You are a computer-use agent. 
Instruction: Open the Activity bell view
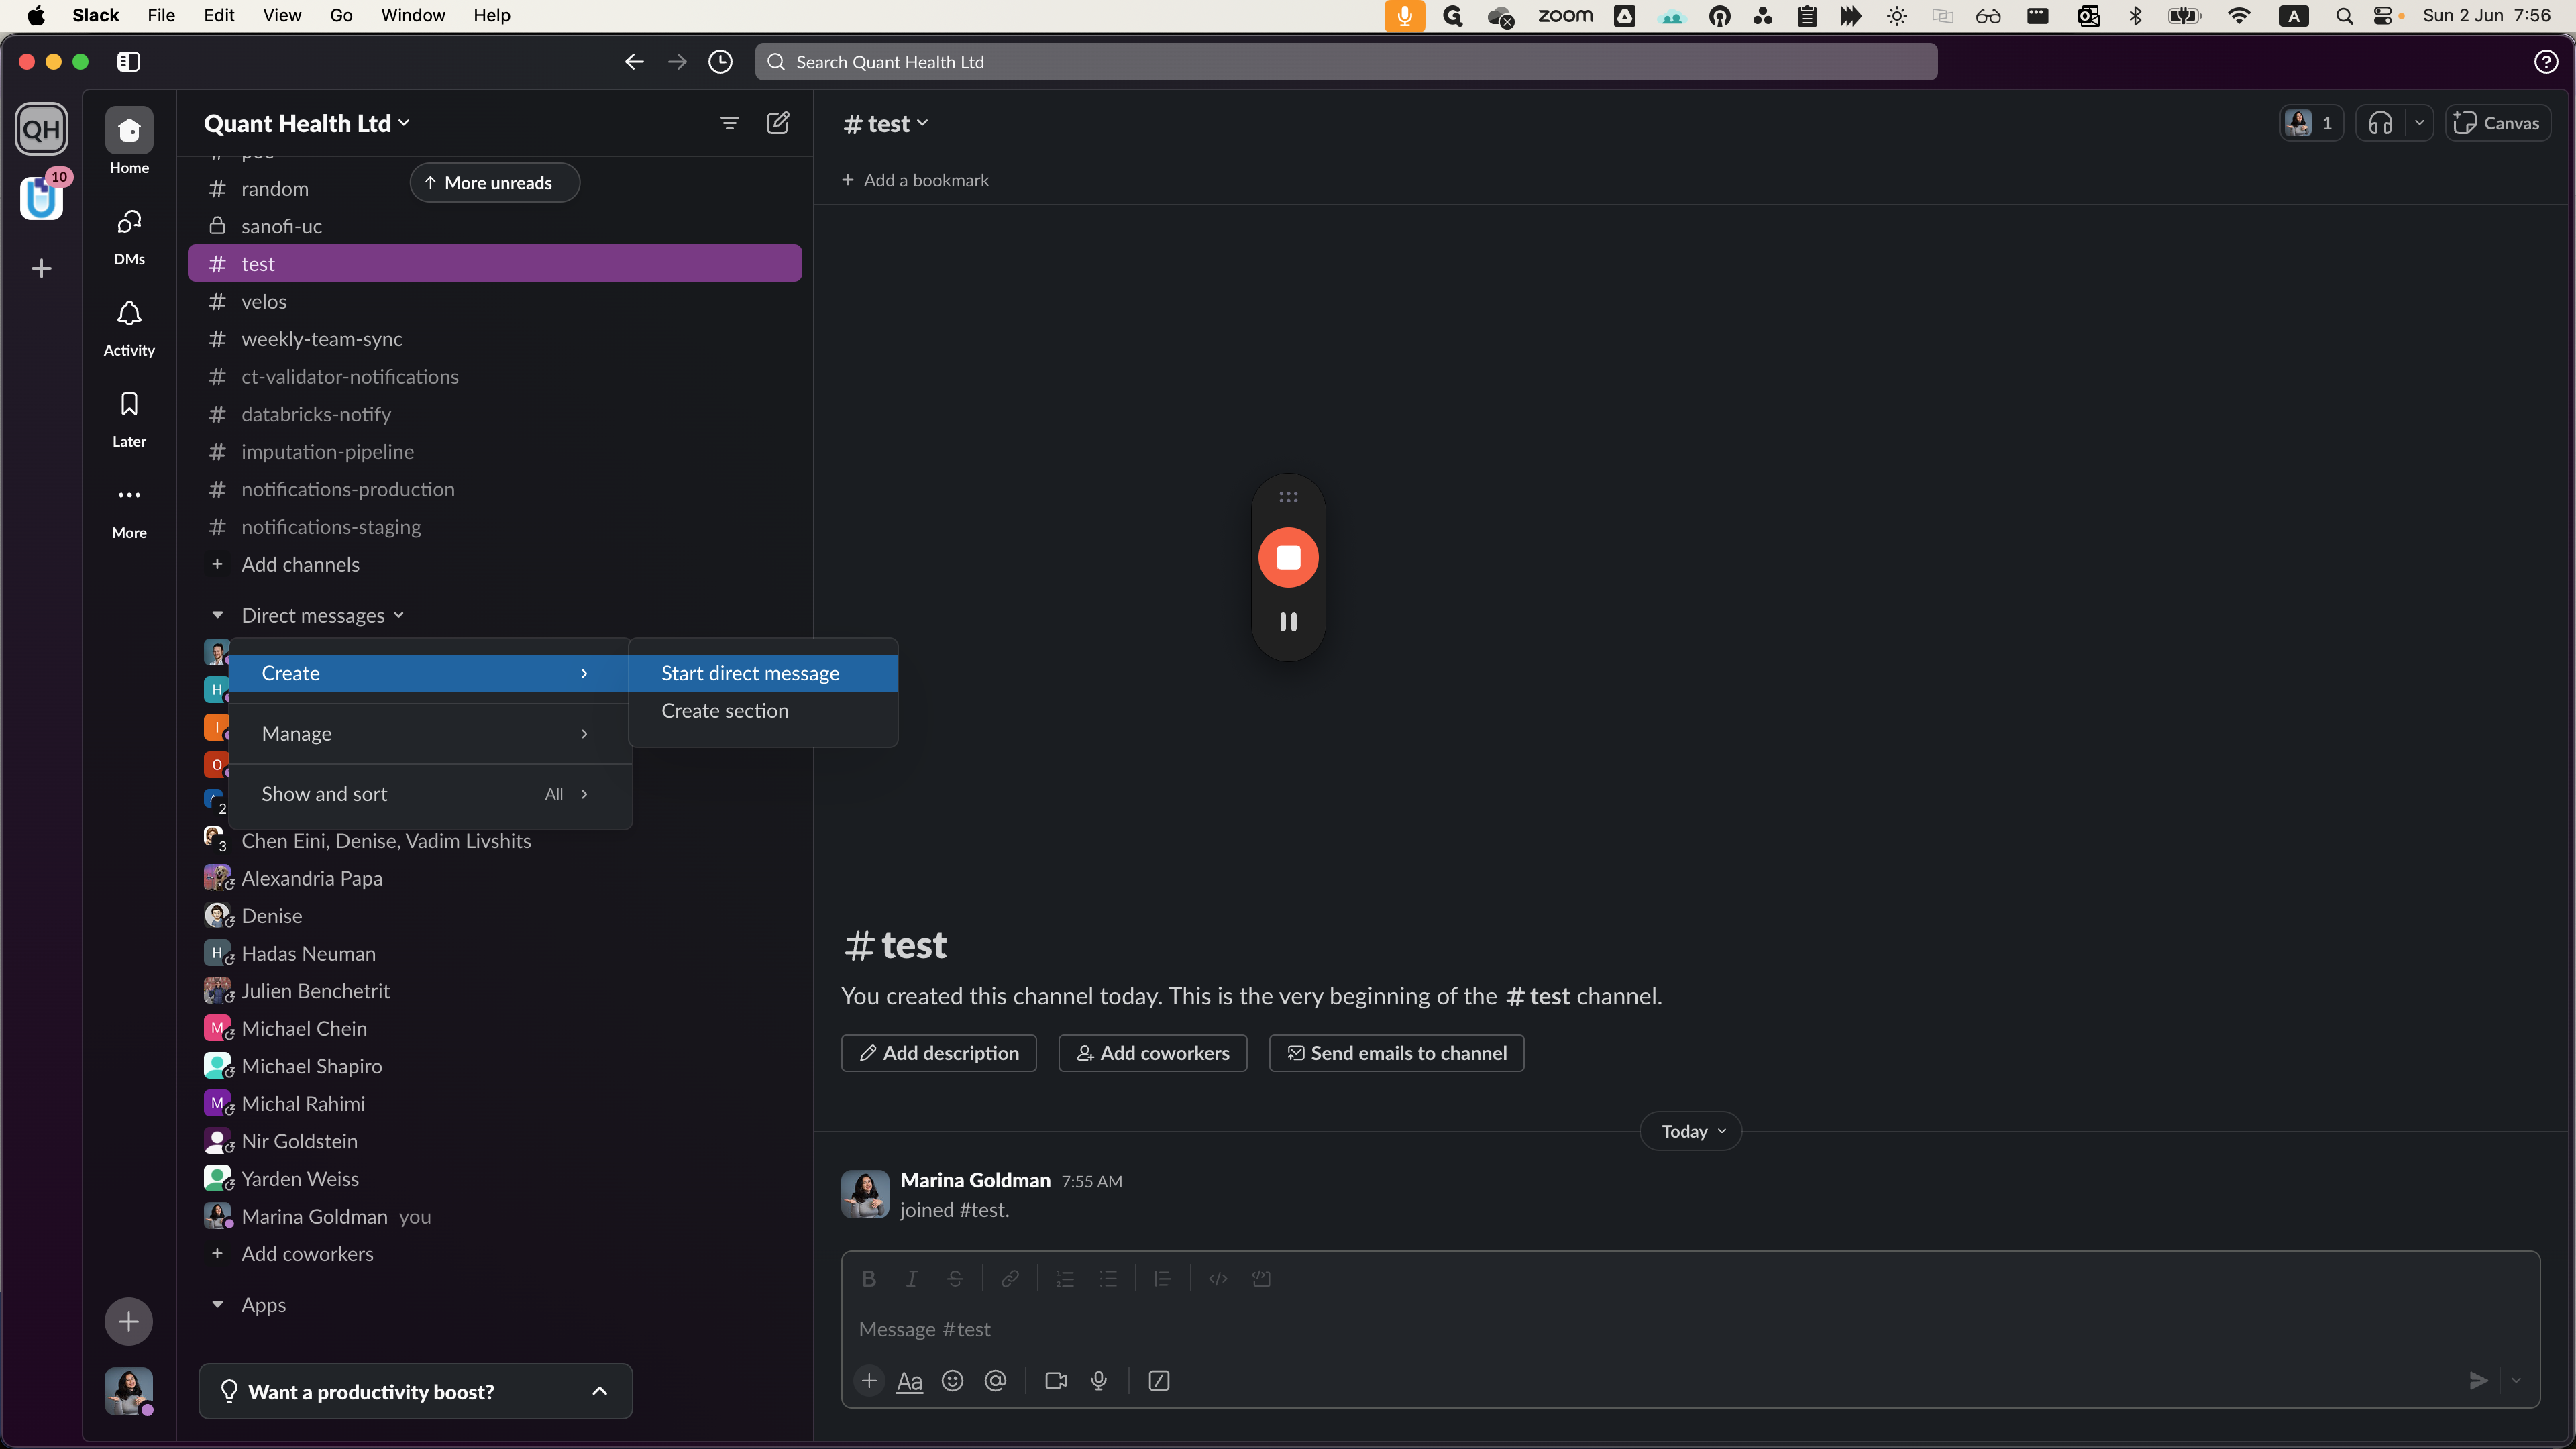pos(129,327)
